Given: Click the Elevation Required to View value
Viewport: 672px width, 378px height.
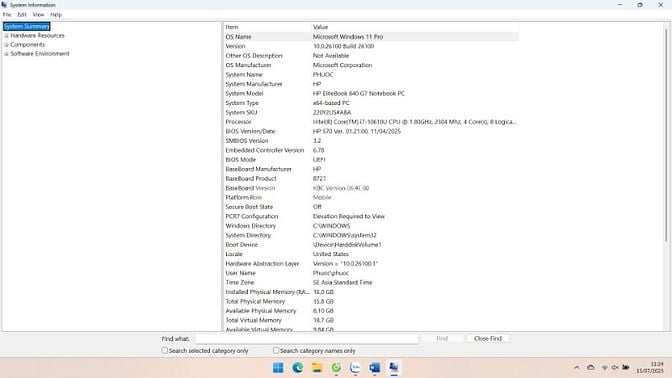Looking at the screenshot, I should [349, 216].
